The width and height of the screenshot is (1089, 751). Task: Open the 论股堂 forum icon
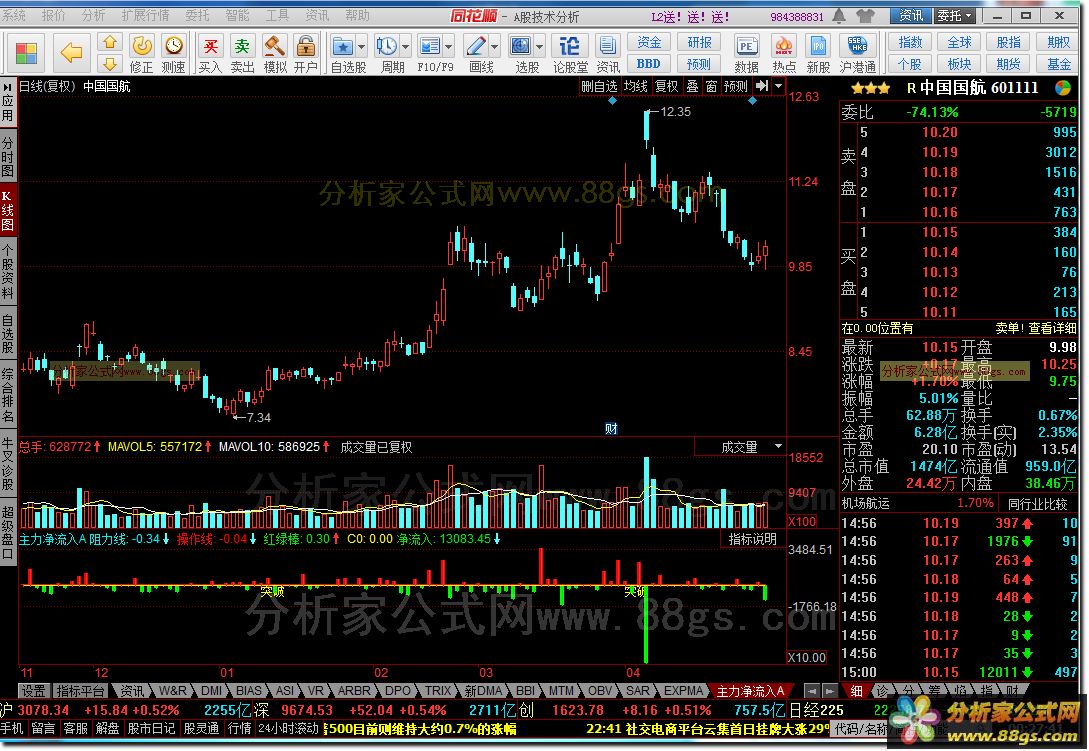point(570,53)
